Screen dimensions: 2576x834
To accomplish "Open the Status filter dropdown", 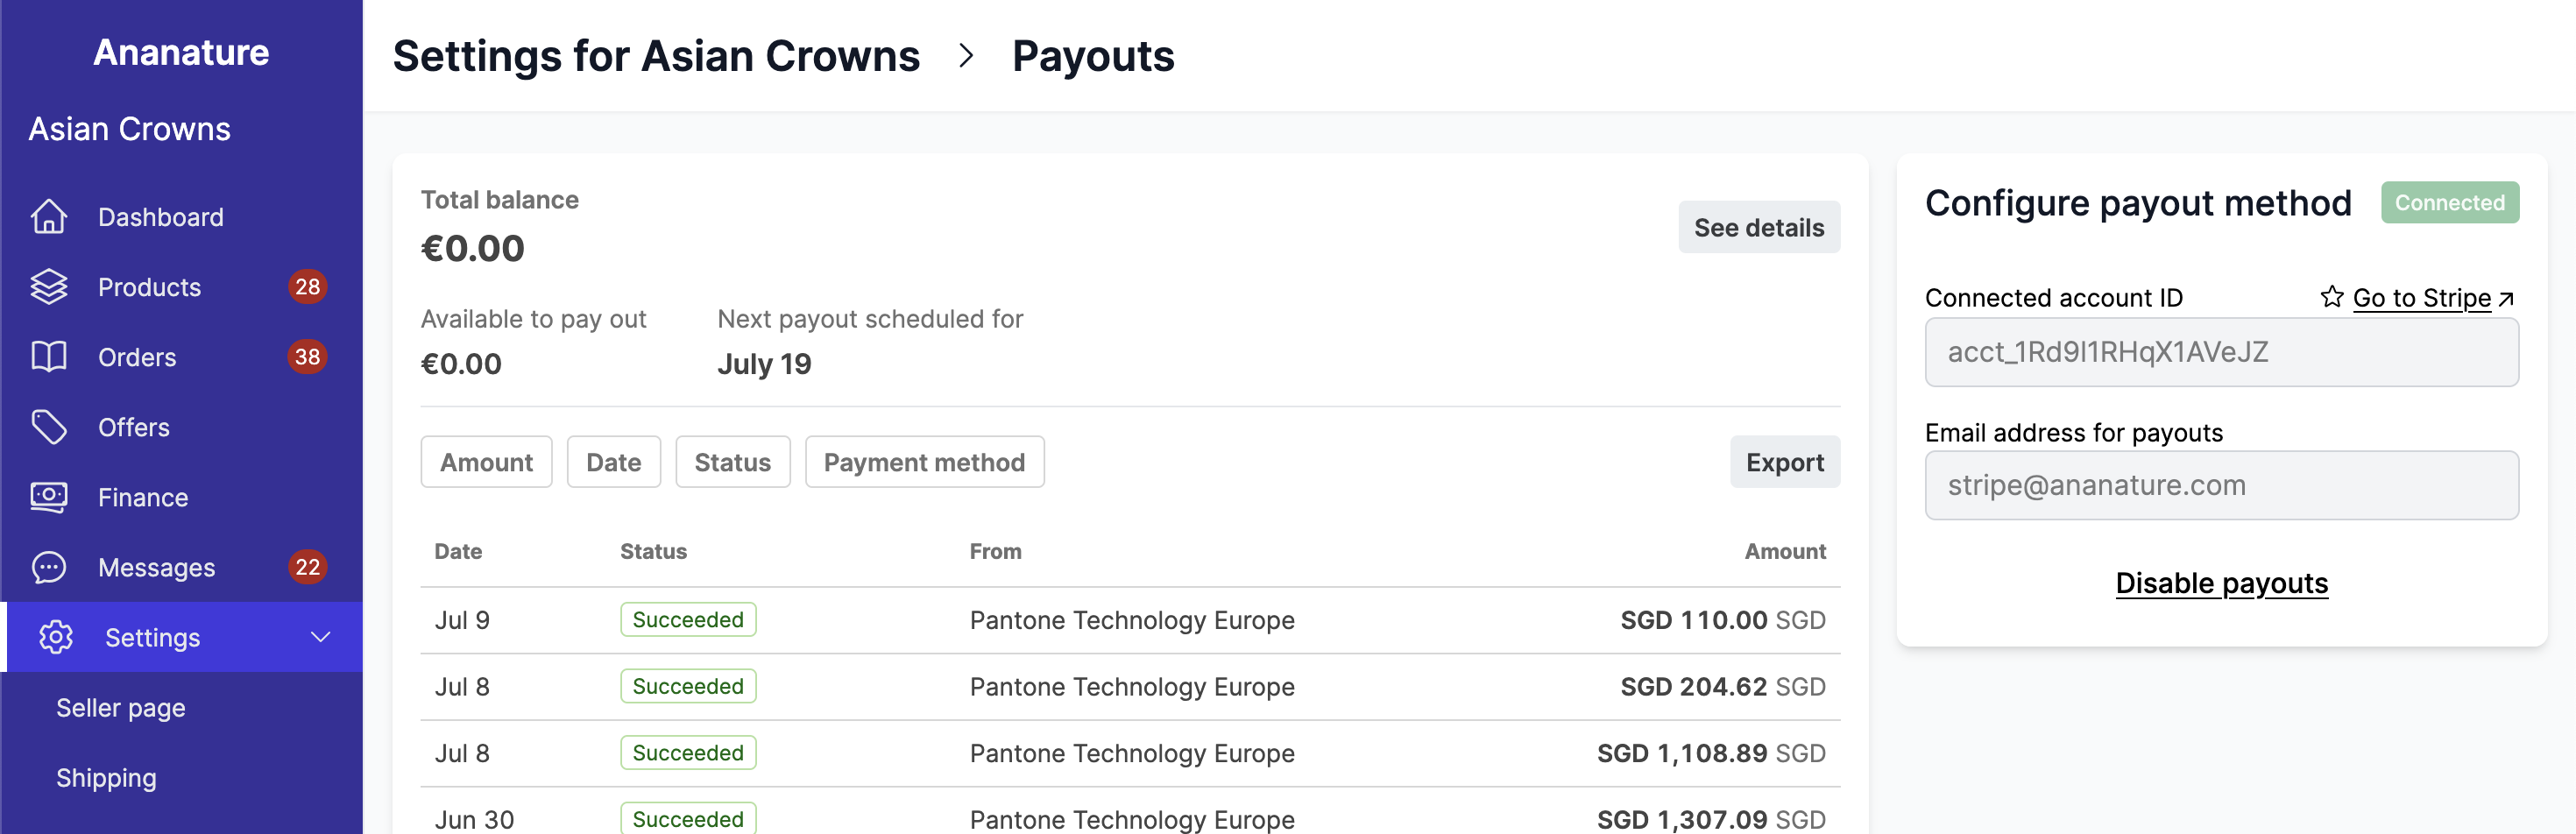I will (732, 461).
